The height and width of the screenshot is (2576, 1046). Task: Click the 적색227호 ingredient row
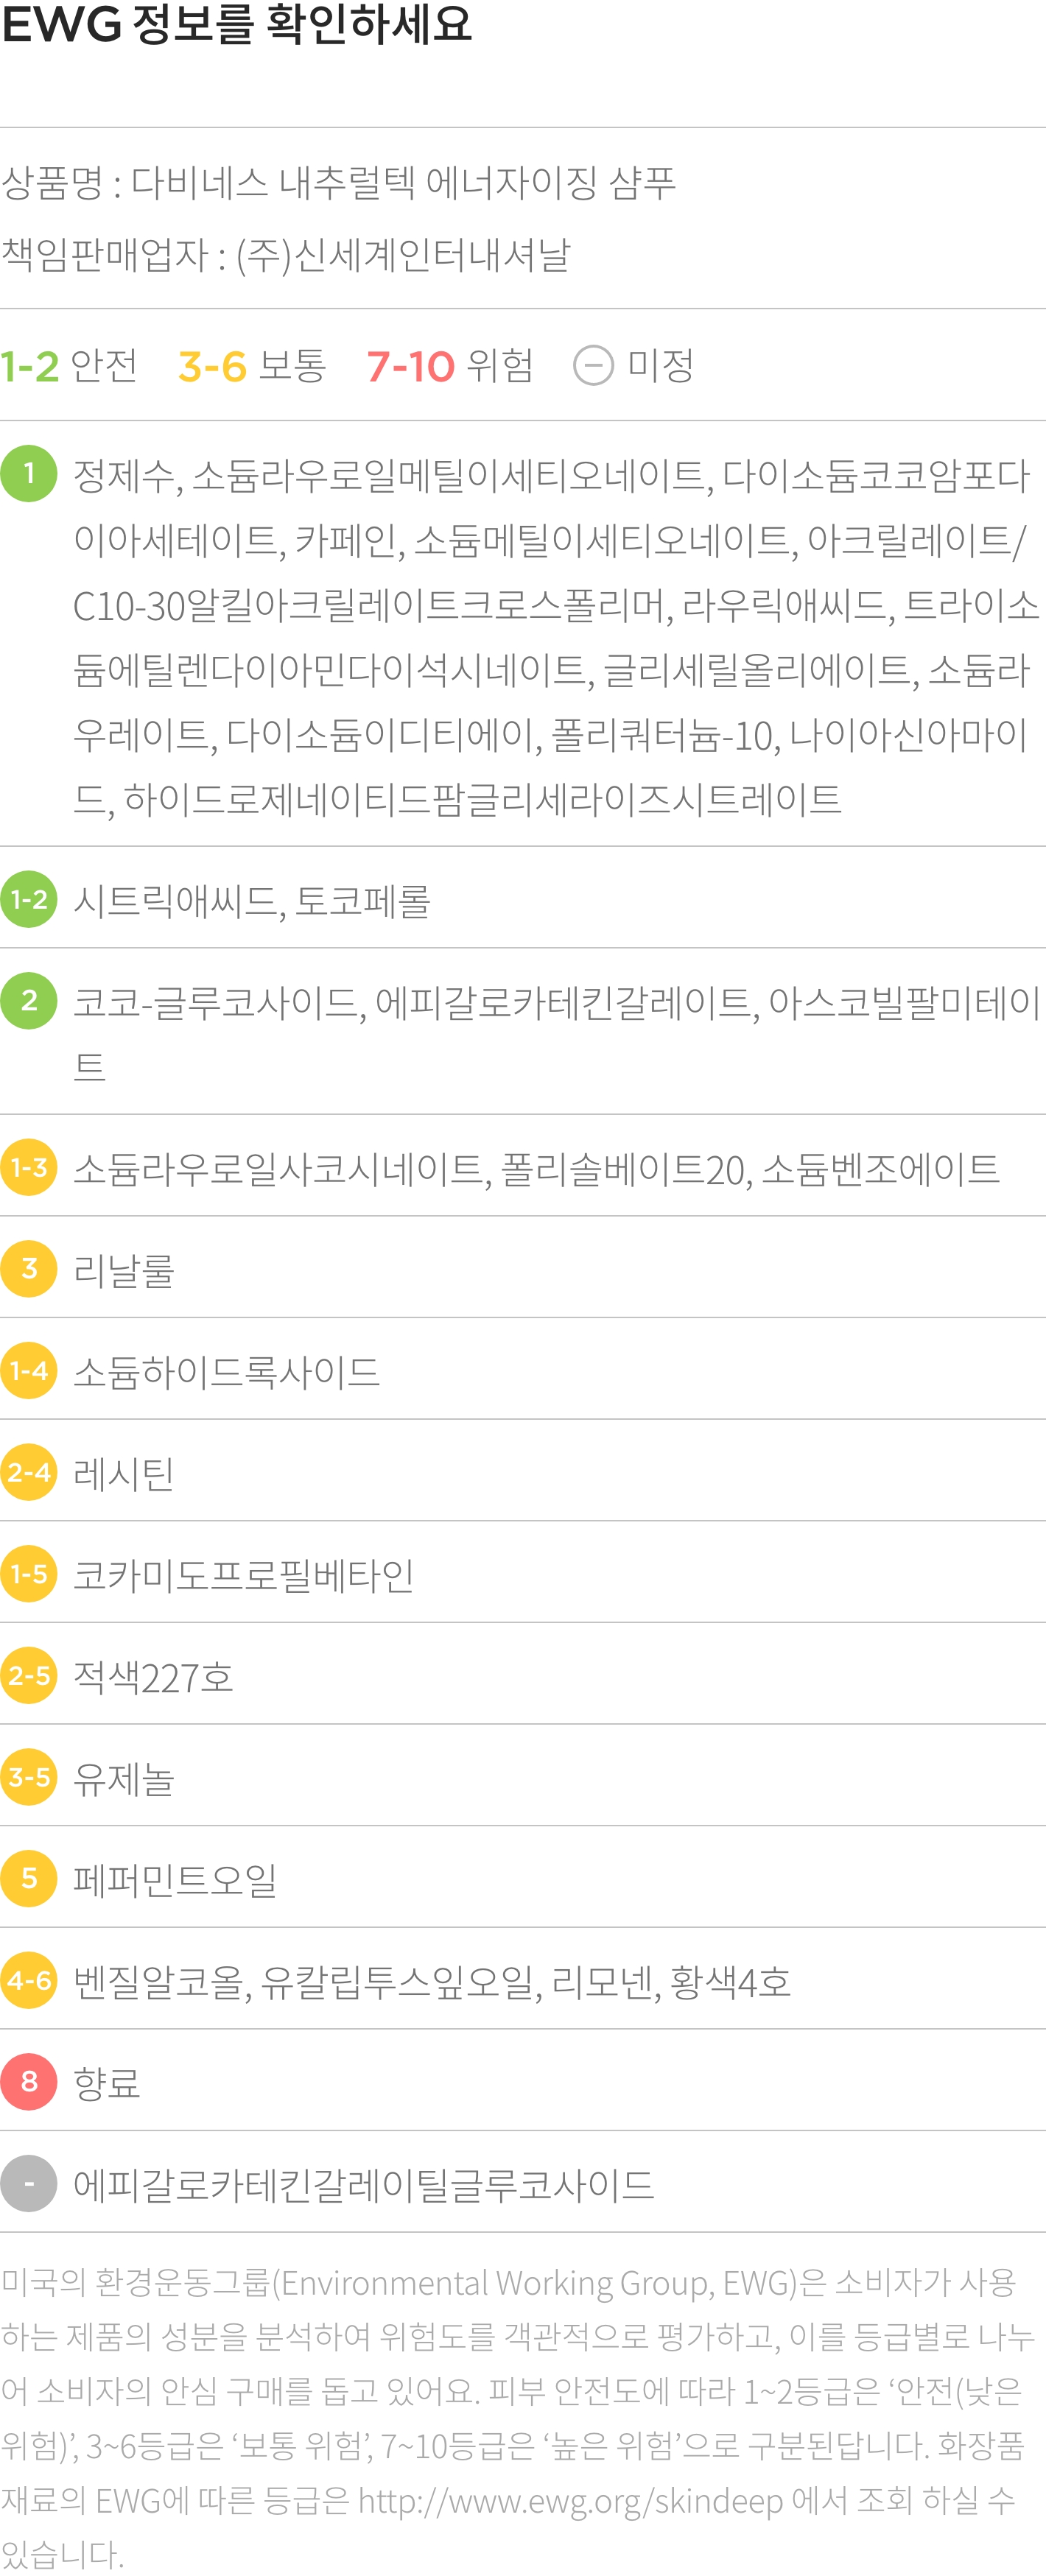coord(523,1675)
